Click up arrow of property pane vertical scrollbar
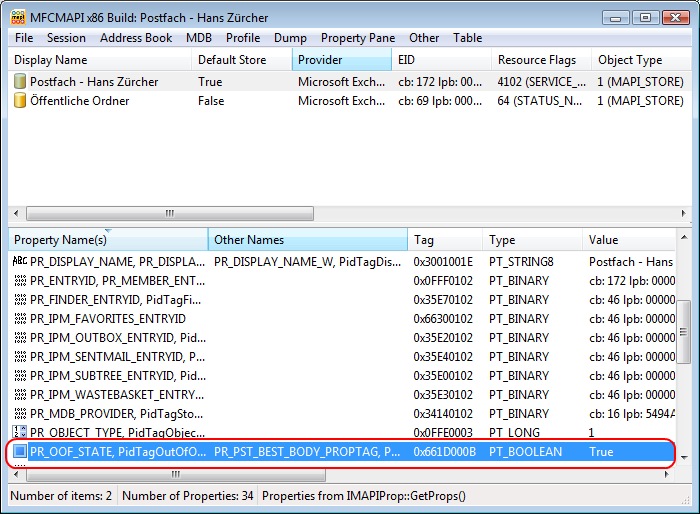The width and height of the screenshot is (700, 514). click(x=684, y=237)
